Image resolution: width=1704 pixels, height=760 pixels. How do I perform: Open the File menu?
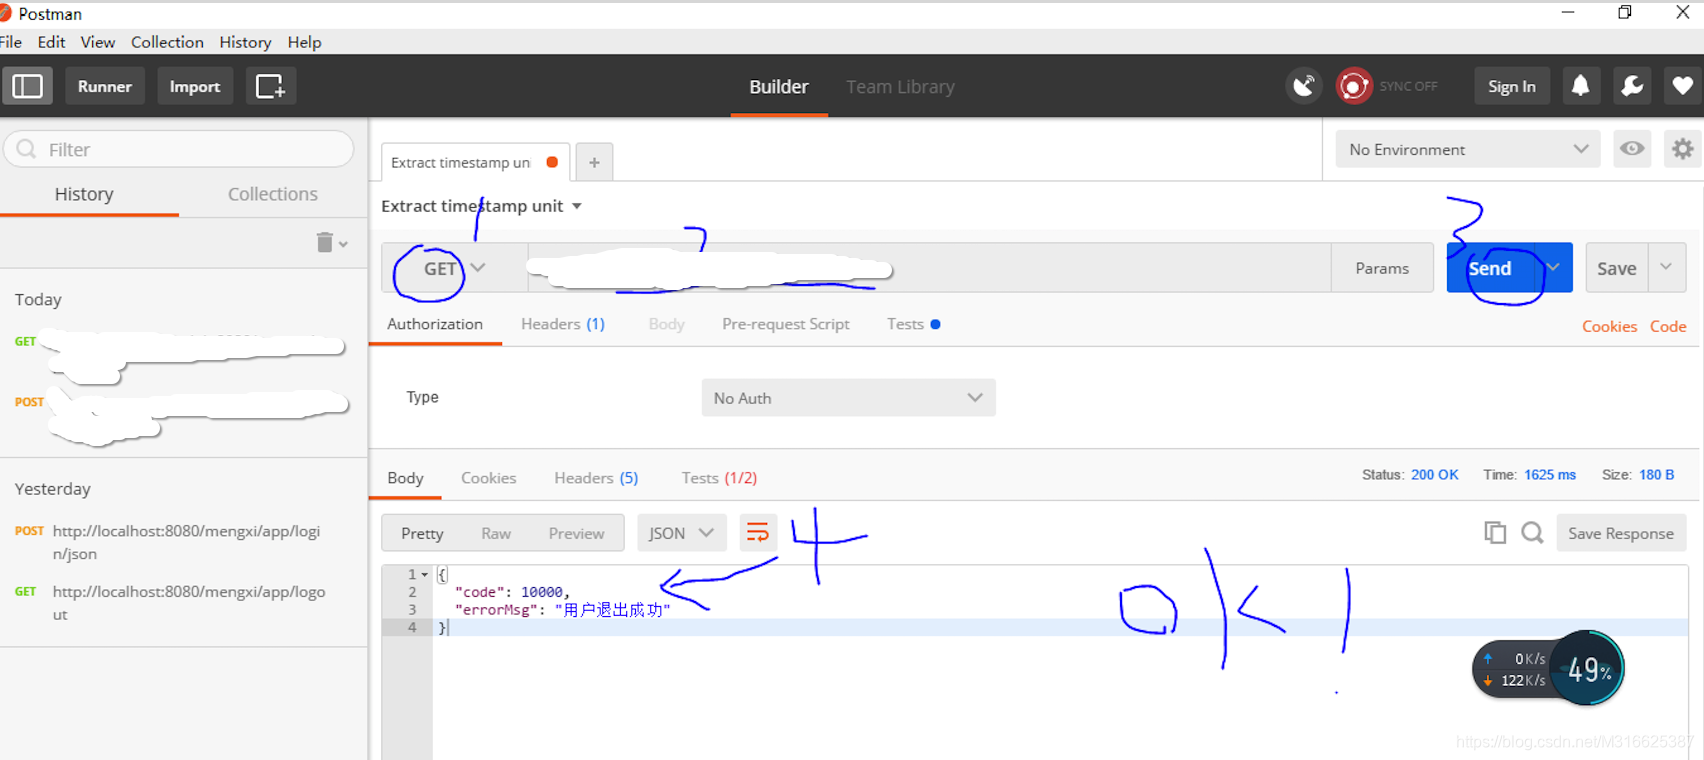[x=11, y=42]
